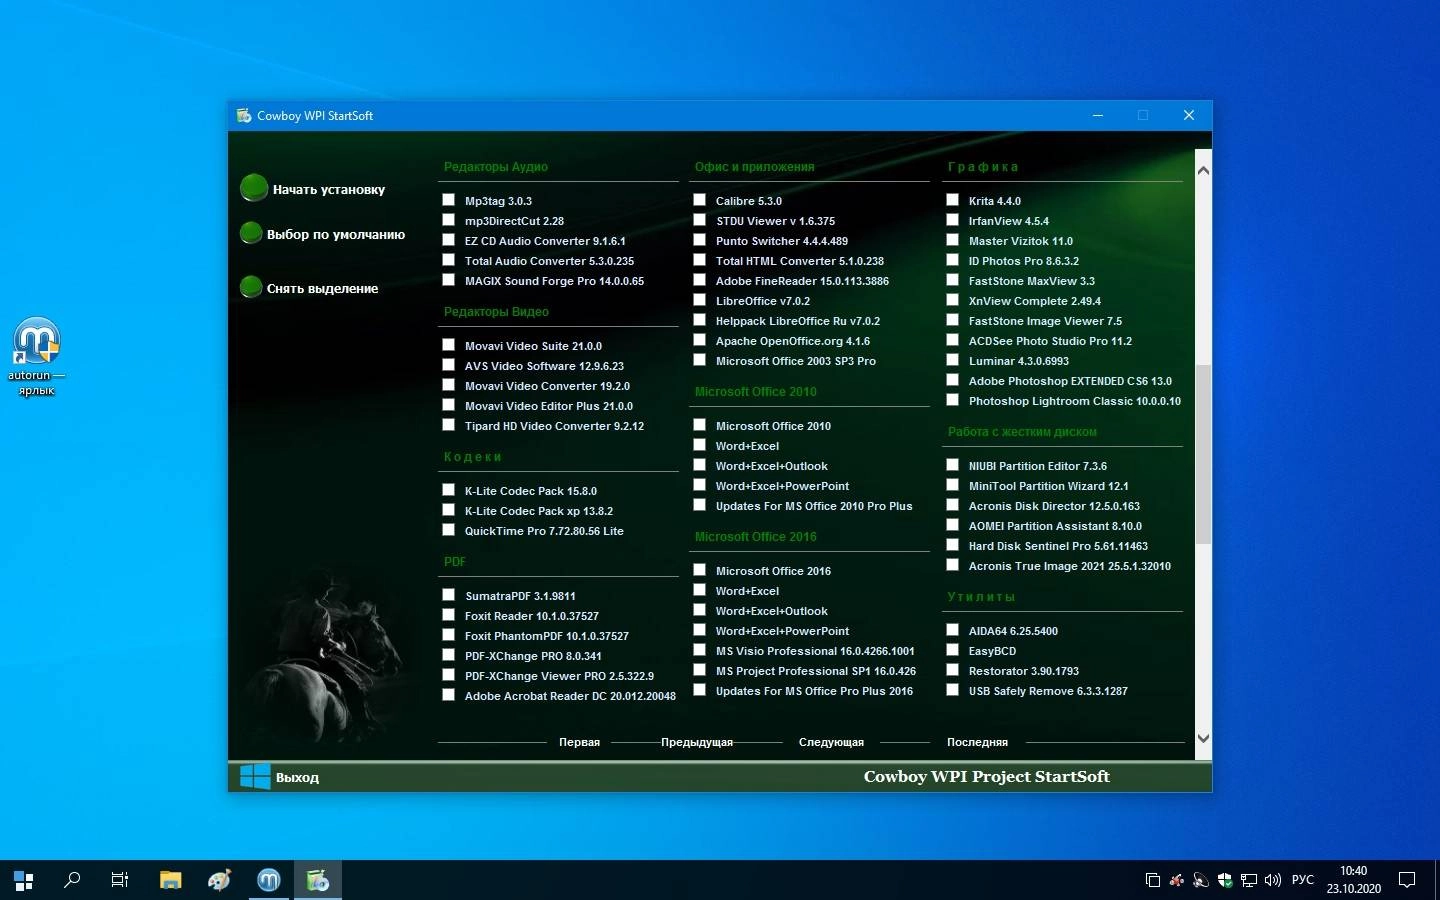Image resolution: width=1440 pixels, height=900 pixels.
Task: Go to Первая page
Action: tap(579, 742)
